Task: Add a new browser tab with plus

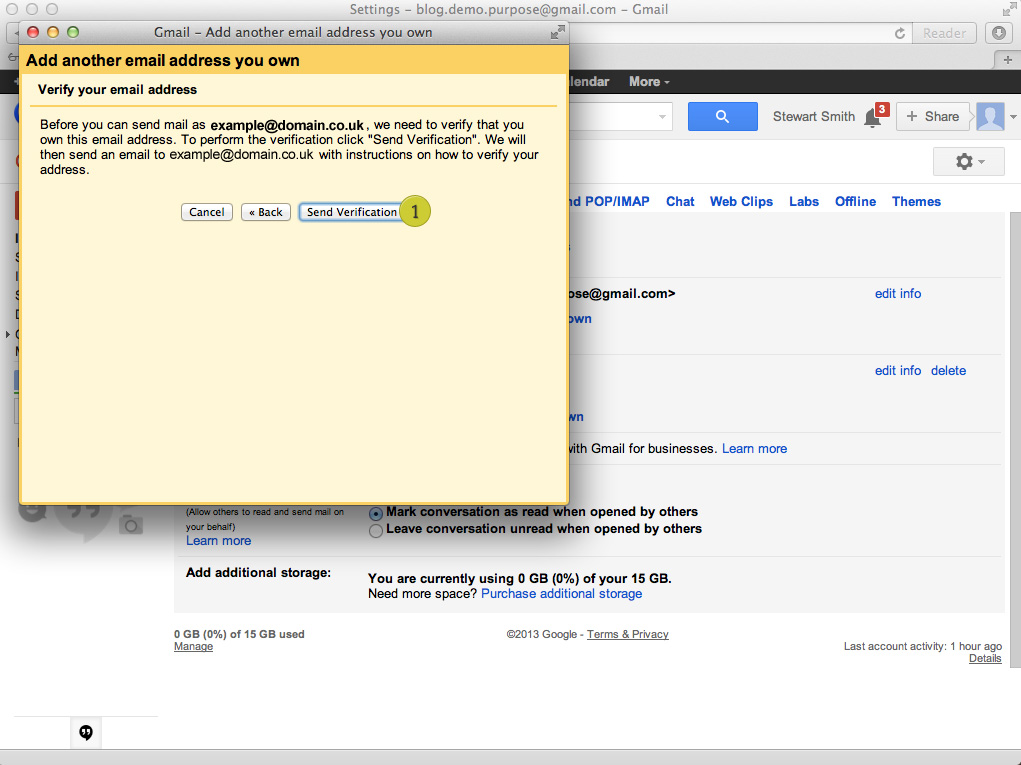Action: 1008,60
